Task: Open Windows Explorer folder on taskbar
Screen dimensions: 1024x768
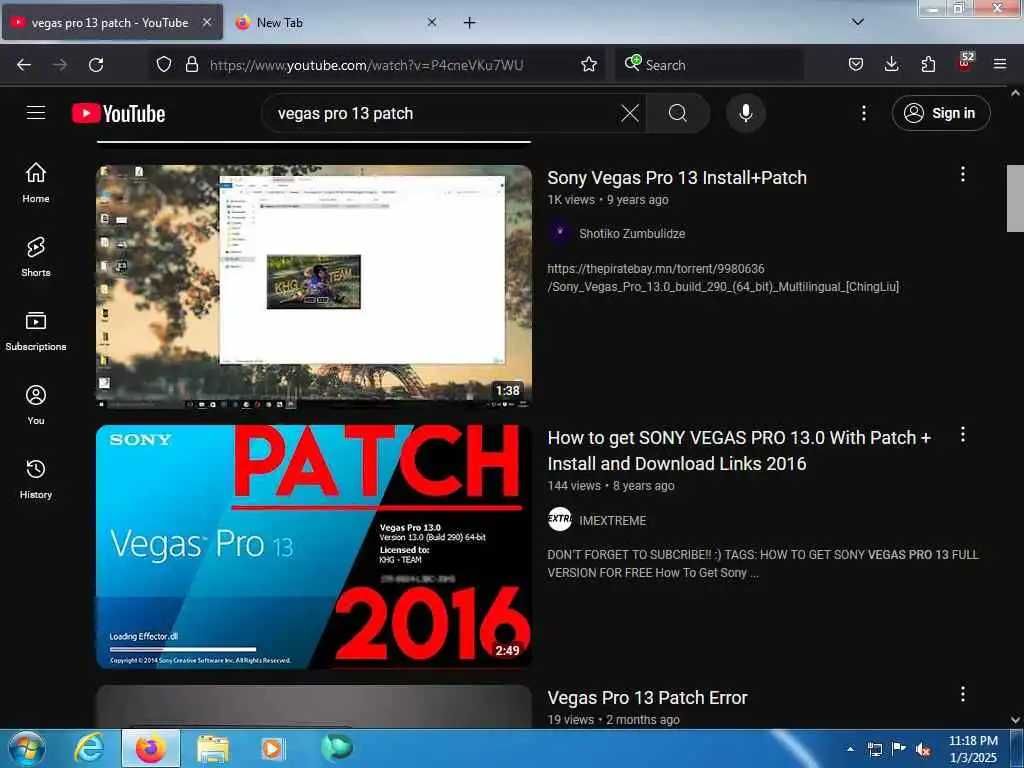Action: 213,748
